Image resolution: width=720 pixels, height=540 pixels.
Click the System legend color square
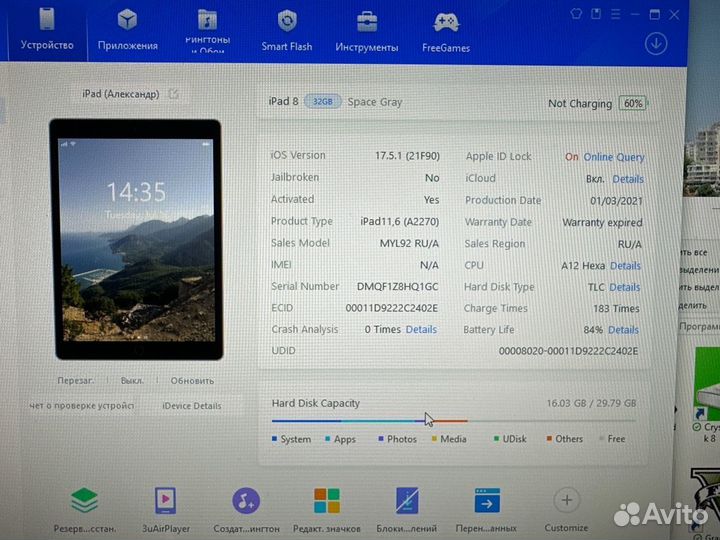(274, 439)
